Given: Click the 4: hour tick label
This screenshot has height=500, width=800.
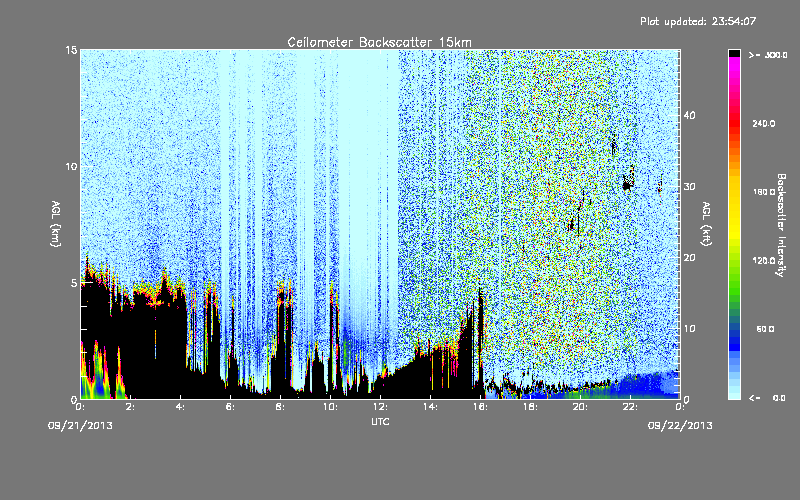Looking at the screenshot, I should (x=181, y=407).
